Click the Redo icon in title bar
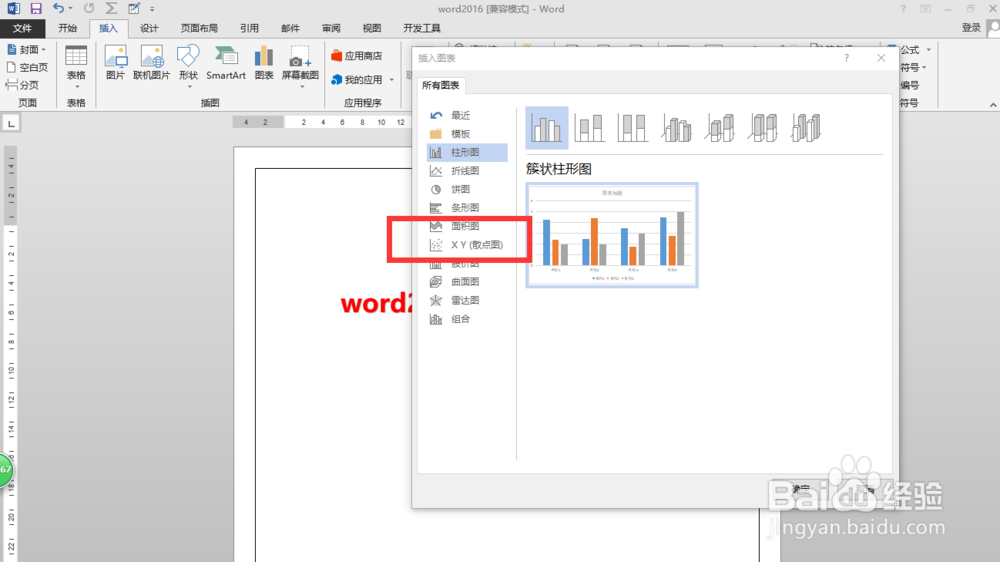Screen dimensions: 1000x562 tap(89, 8)
